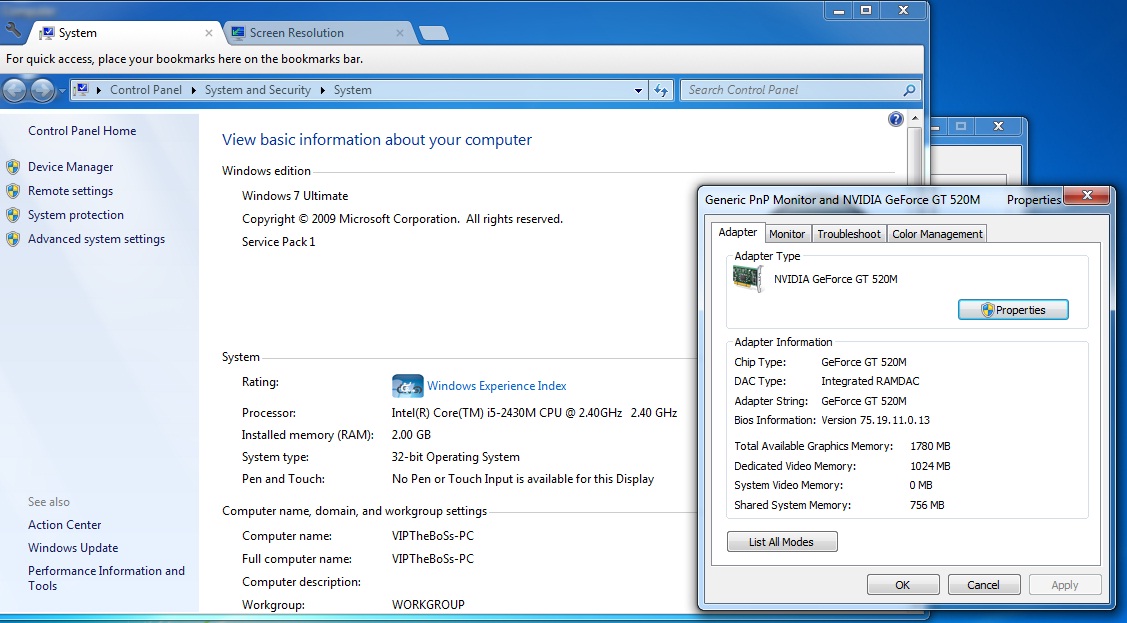Maximize the System browser window
1127x623 pixels.
866,10
